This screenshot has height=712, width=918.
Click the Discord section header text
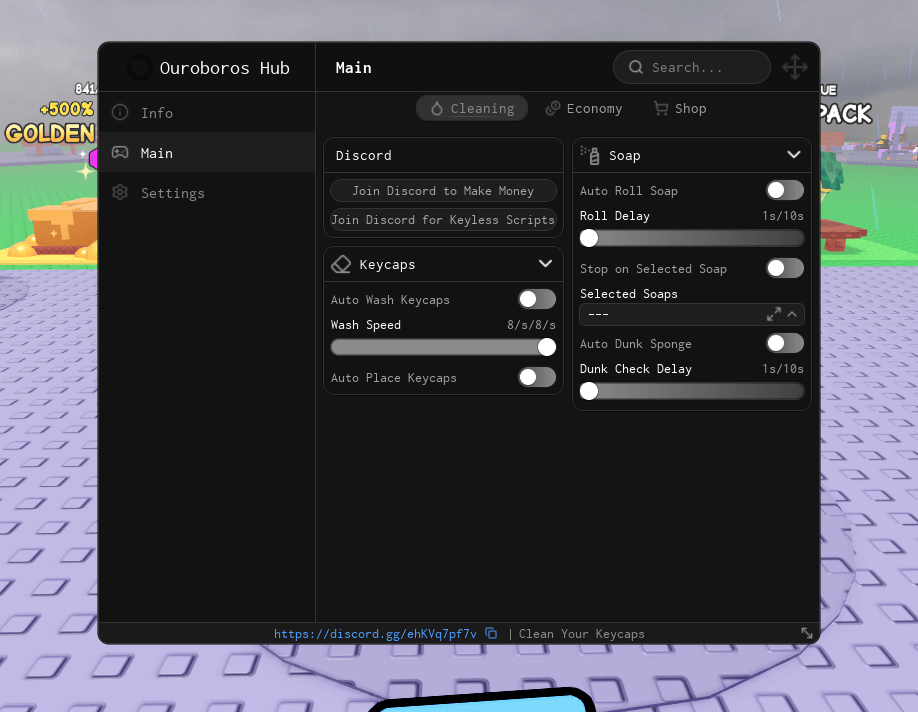(364, 155)
